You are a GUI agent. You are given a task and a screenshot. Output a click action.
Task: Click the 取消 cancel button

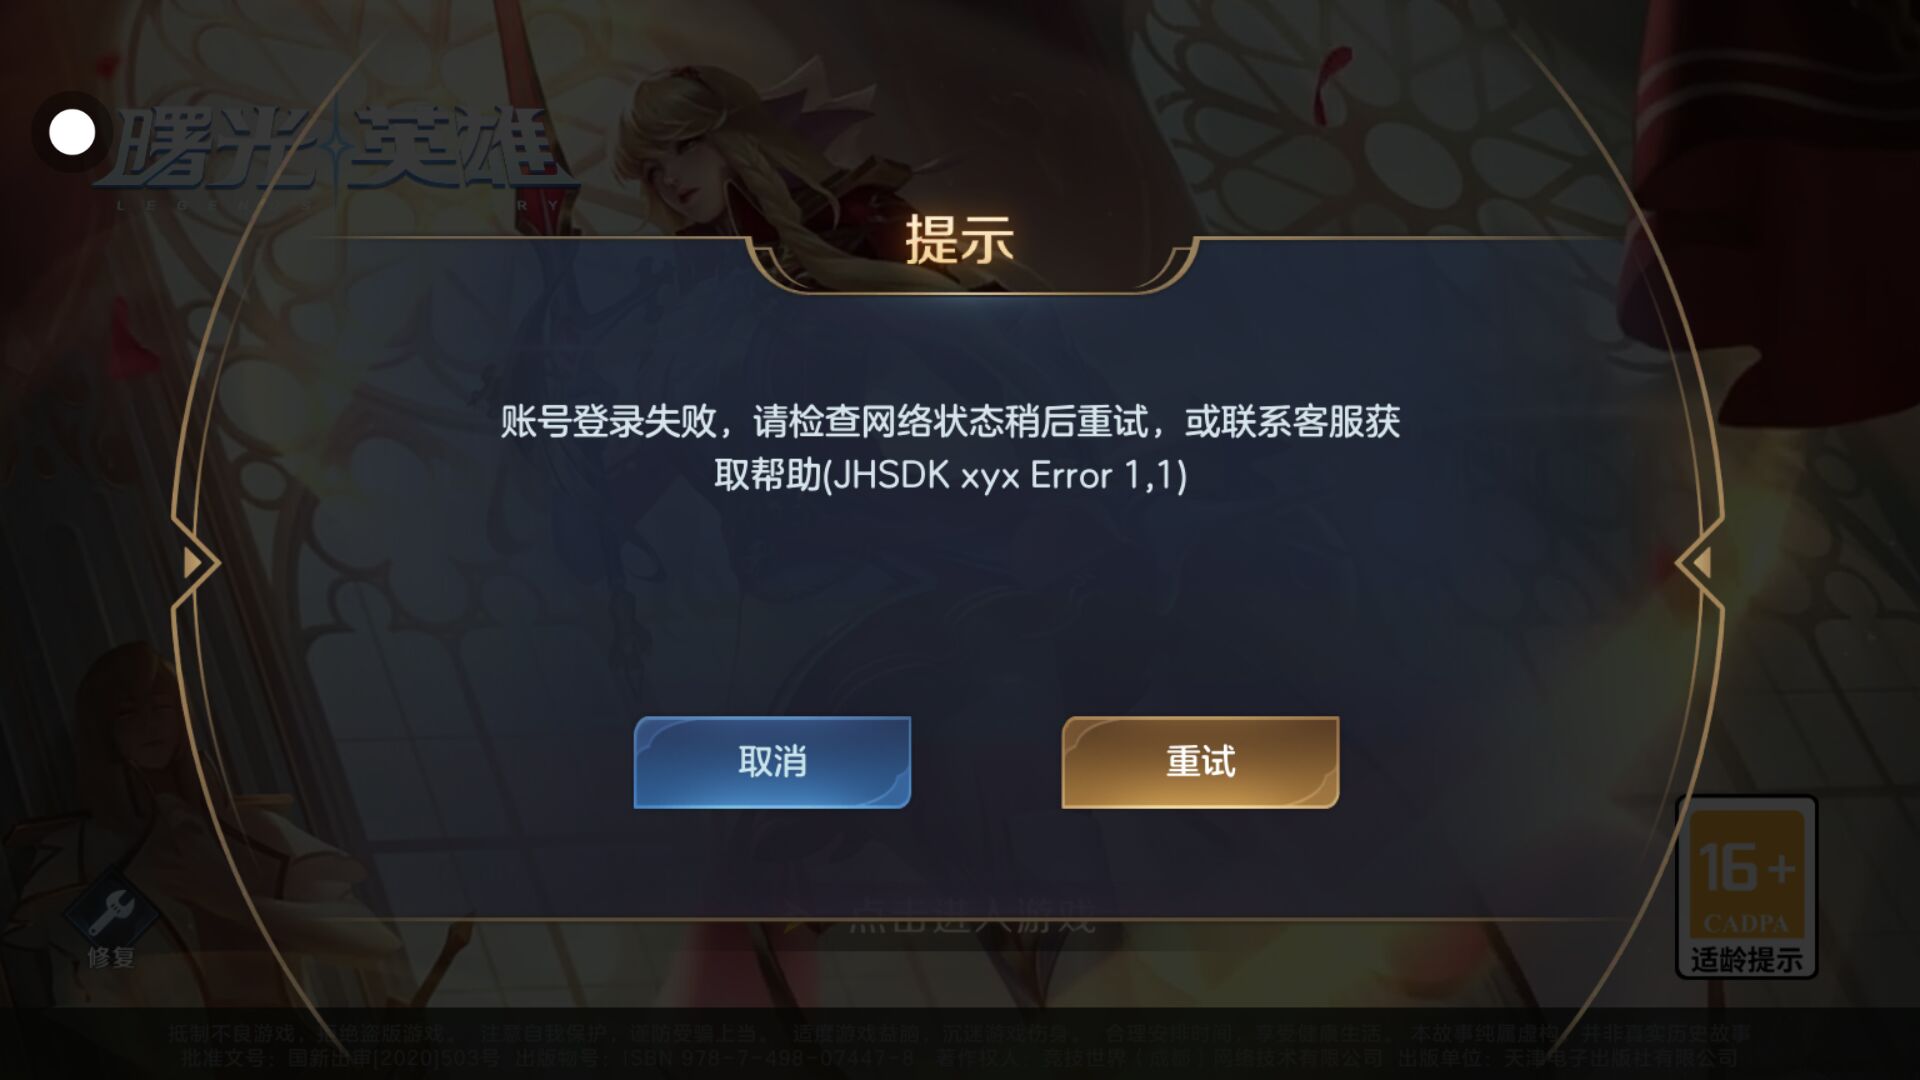[x=772, y=762]
